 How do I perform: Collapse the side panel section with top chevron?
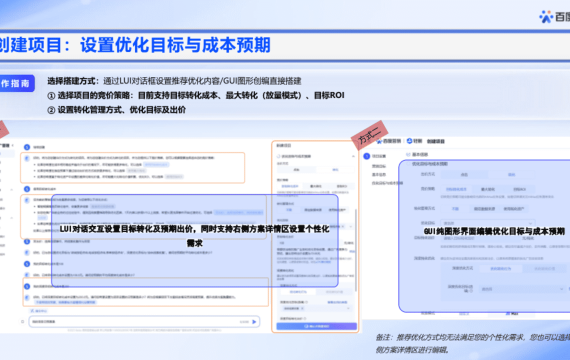pos(353,156)
